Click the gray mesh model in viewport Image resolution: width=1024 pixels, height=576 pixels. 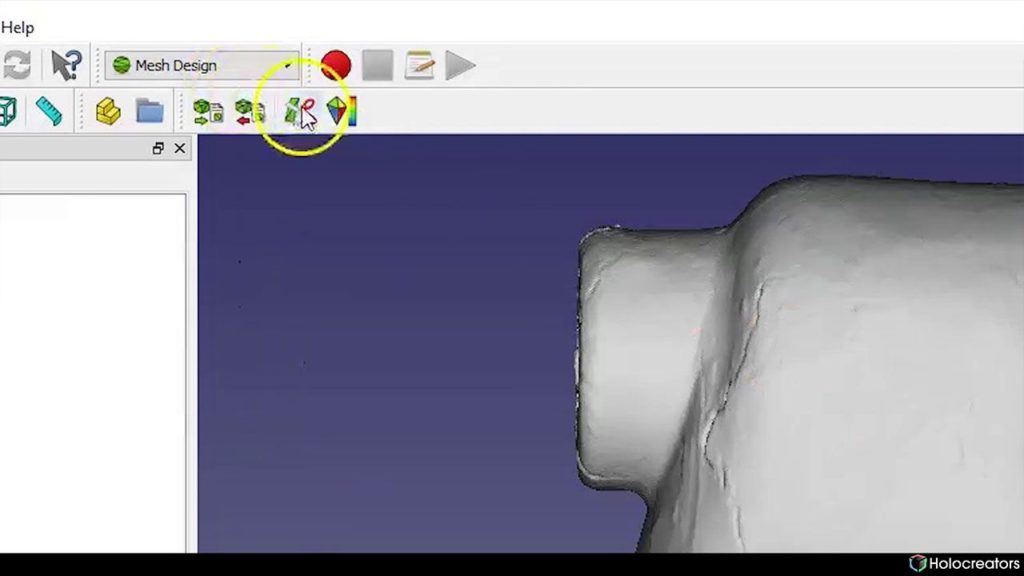[816, 366]
